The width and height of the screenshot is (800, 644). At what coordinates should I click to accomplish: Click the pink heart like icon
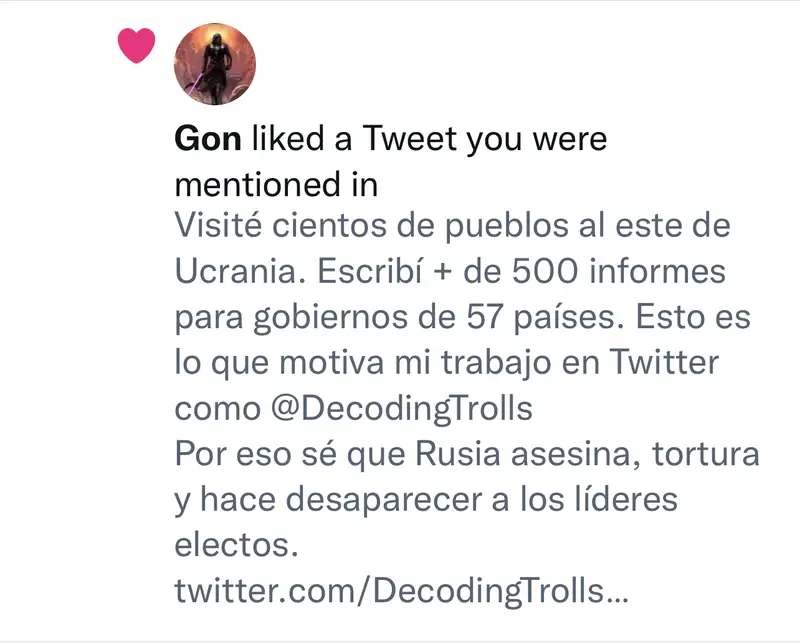point(137,45)
